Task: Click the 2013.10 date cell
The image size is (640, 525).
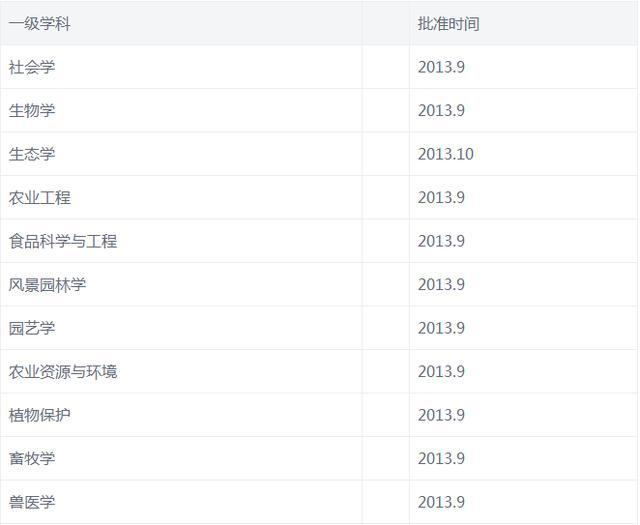Action: click(446, 154)
